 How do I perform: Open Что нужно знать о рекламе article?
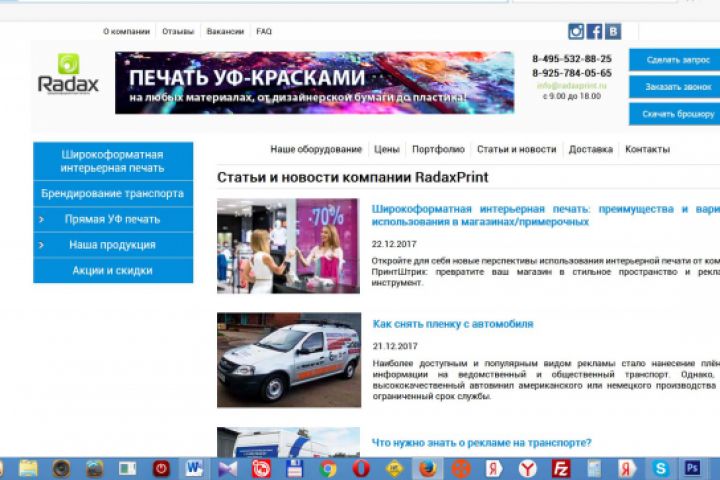(481, 443)
